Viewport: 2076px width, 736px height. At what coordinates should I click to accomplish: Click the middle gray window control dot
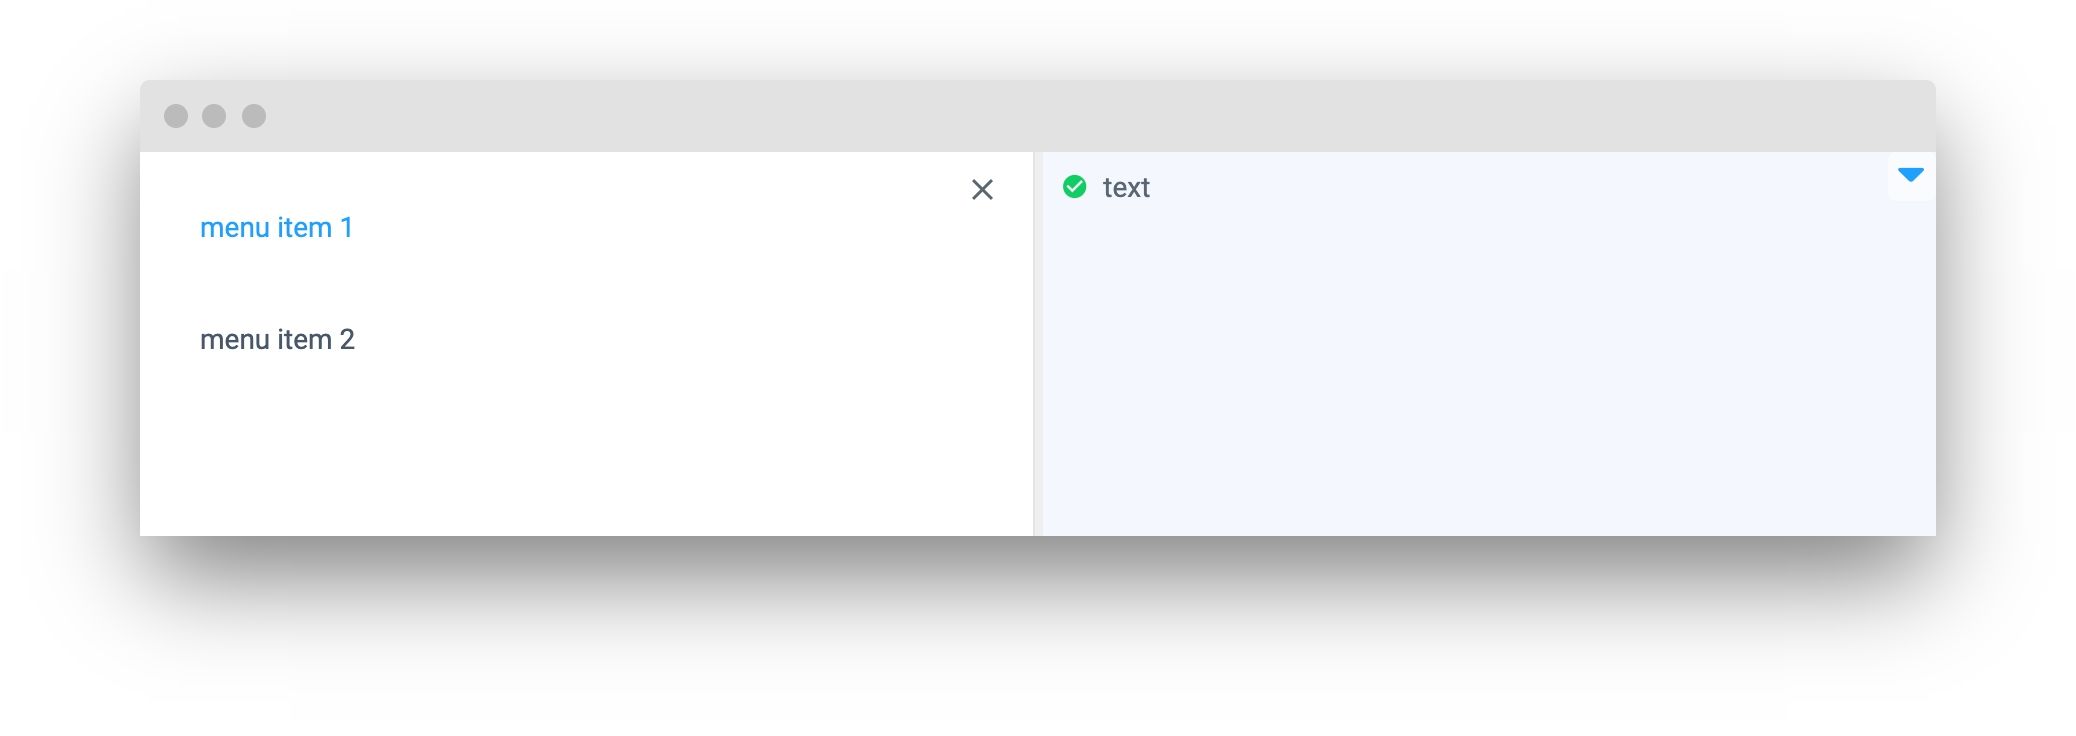tap(214, 116)
